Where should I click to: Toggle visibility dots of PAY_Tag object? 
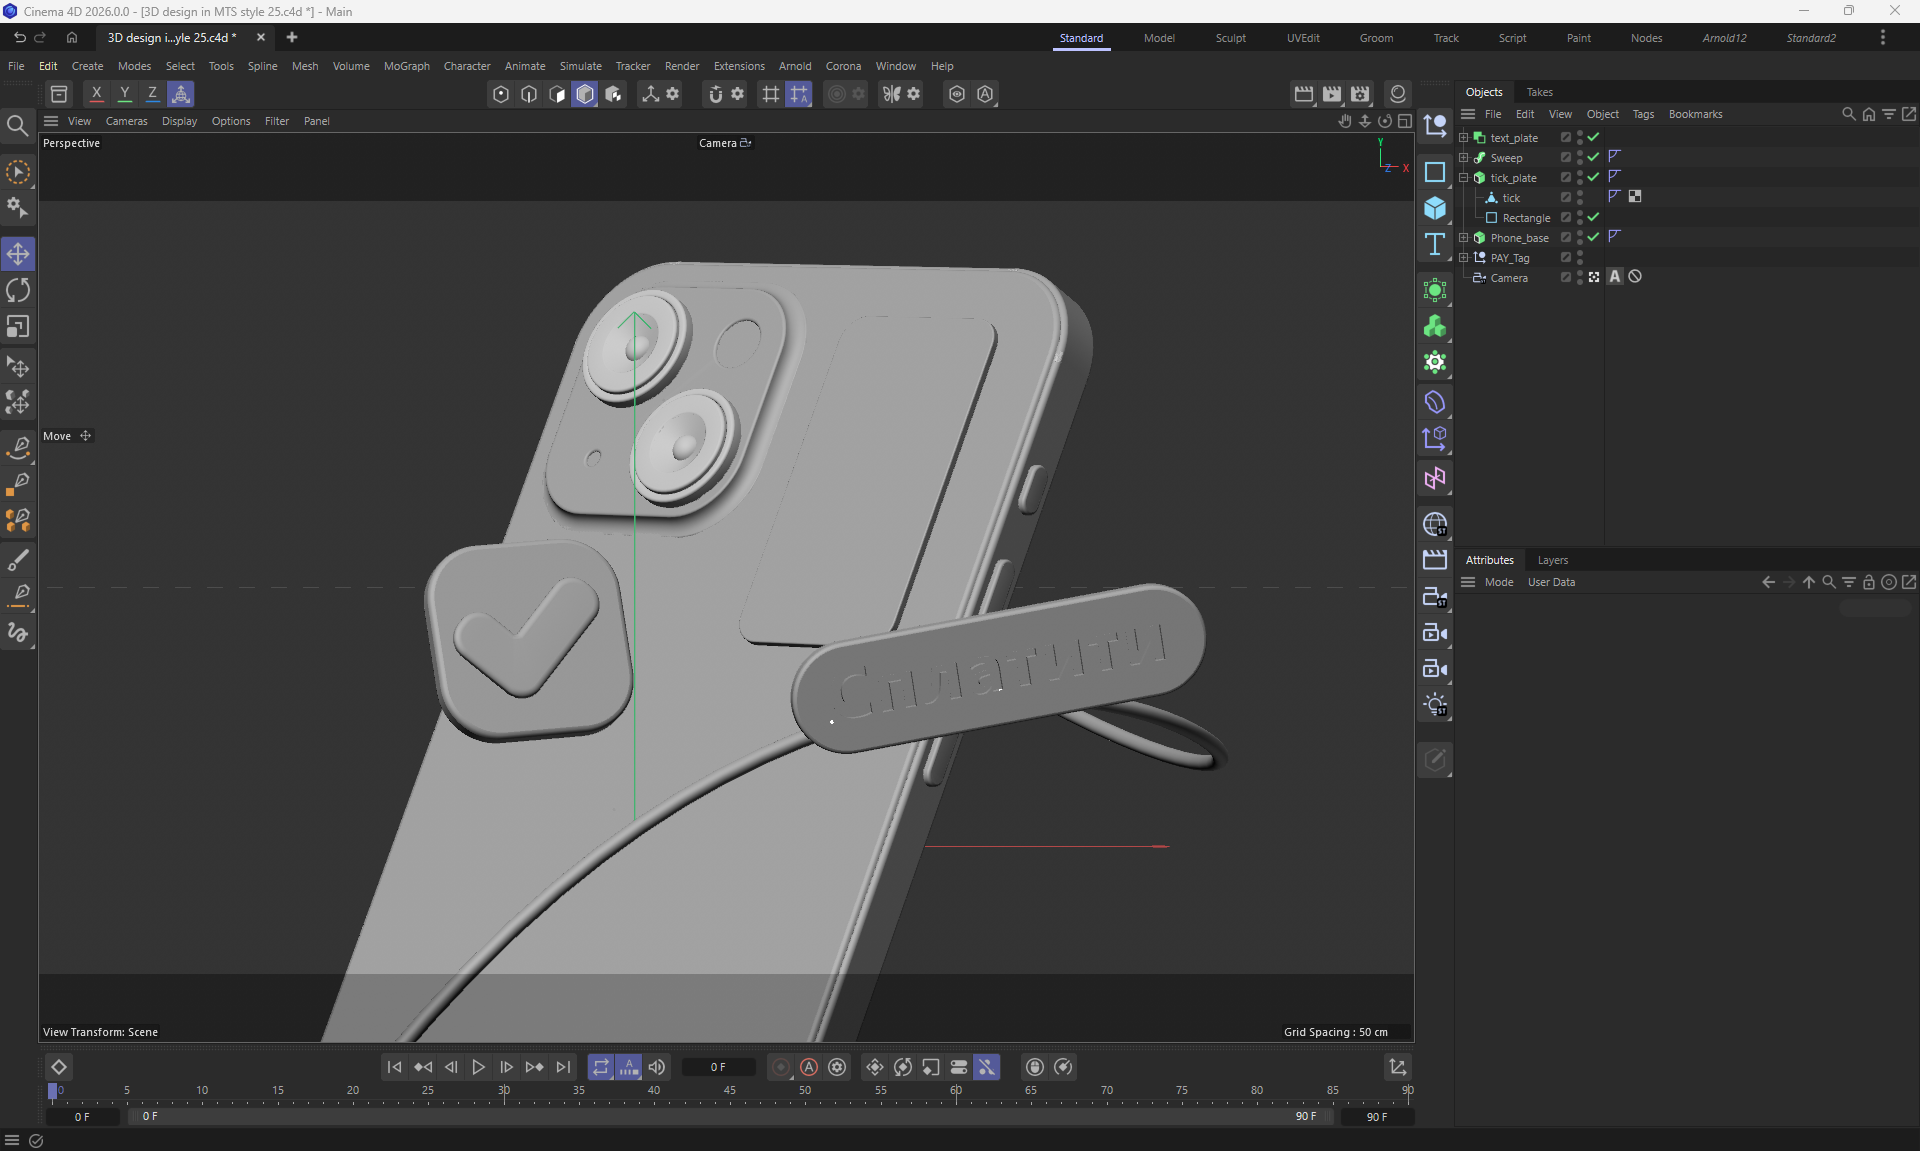1580,257
